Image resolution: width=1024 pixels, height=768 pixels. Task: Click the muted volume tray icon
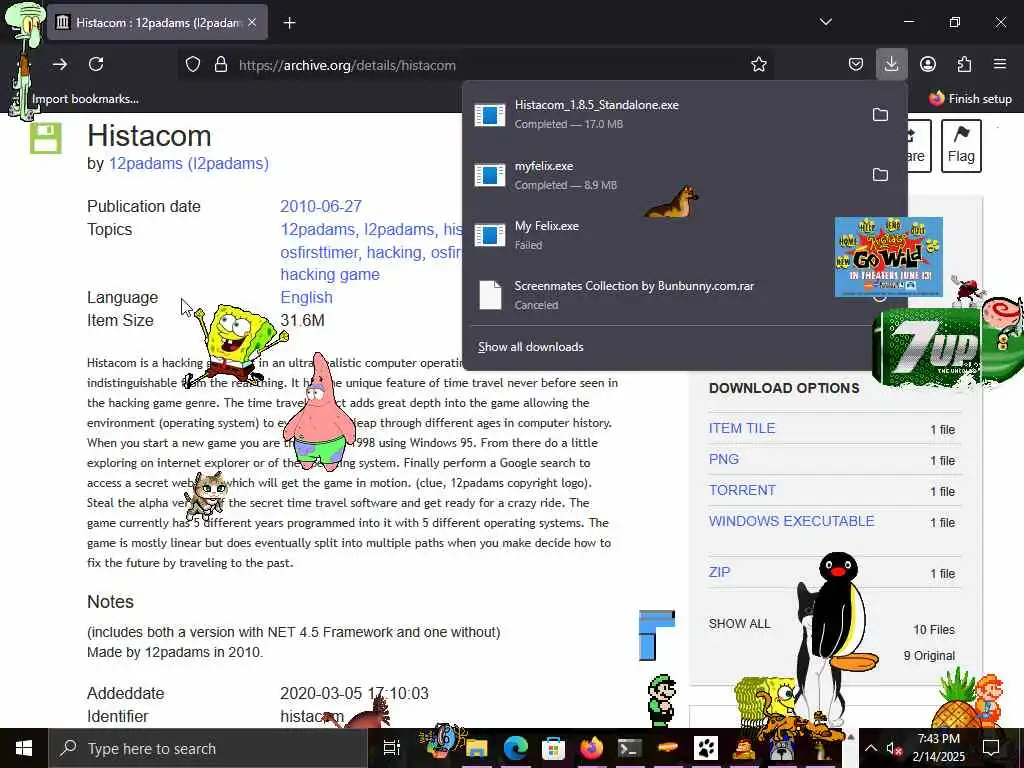(x=893, y=749)
